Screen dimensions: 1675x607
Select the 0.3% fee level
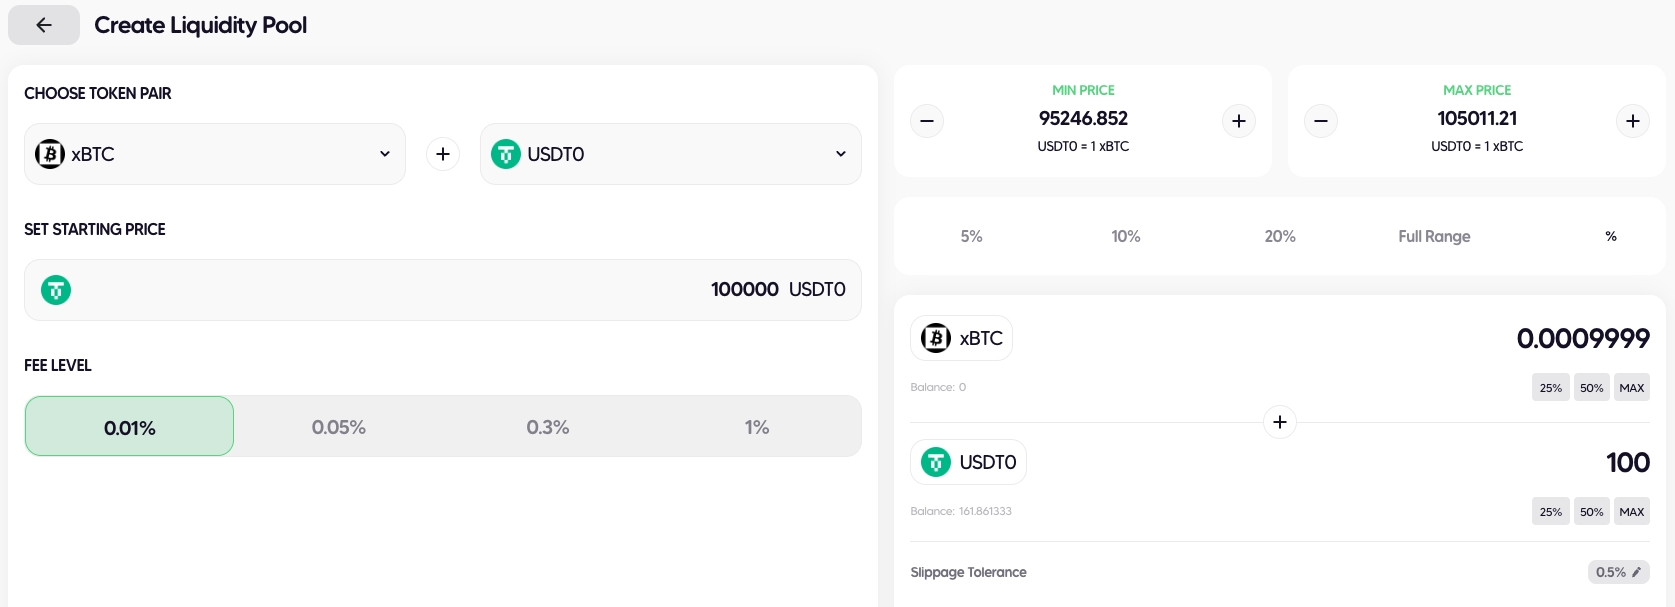548,427
